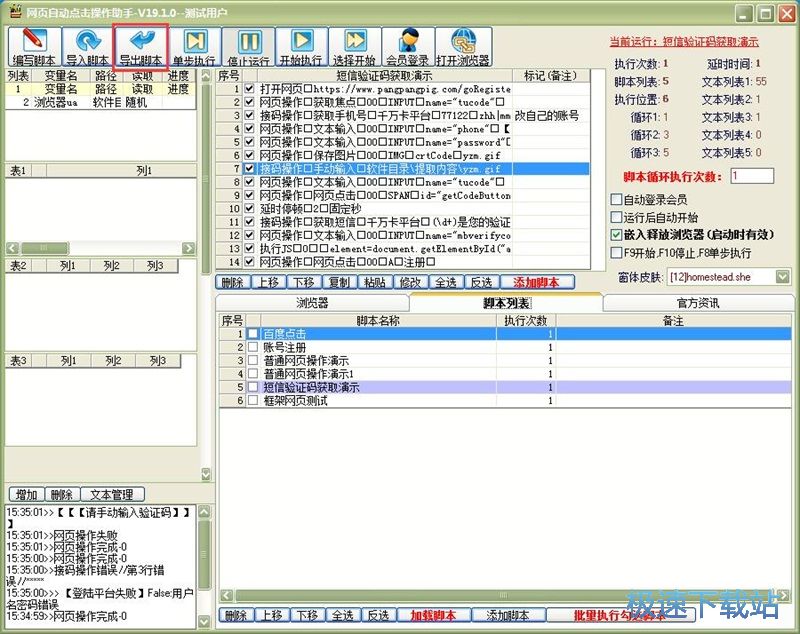Screen dimensions: 800x634
Task: Toggle checkbox for script step 1 打开网页
Action: (249, 89)
